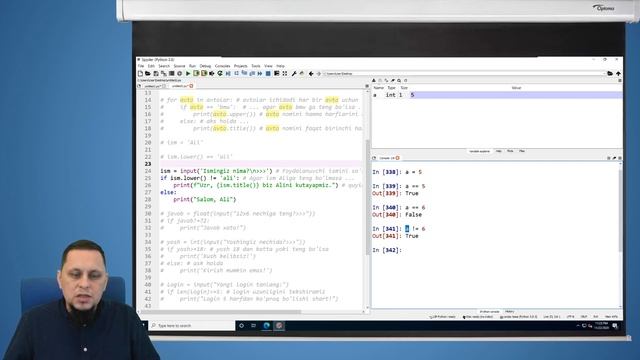Image resolution: width=640 pixels, height=360 pixels.
Task: Click the green Run file play icon
Action: pyautogui.click(x=188, y=73)
